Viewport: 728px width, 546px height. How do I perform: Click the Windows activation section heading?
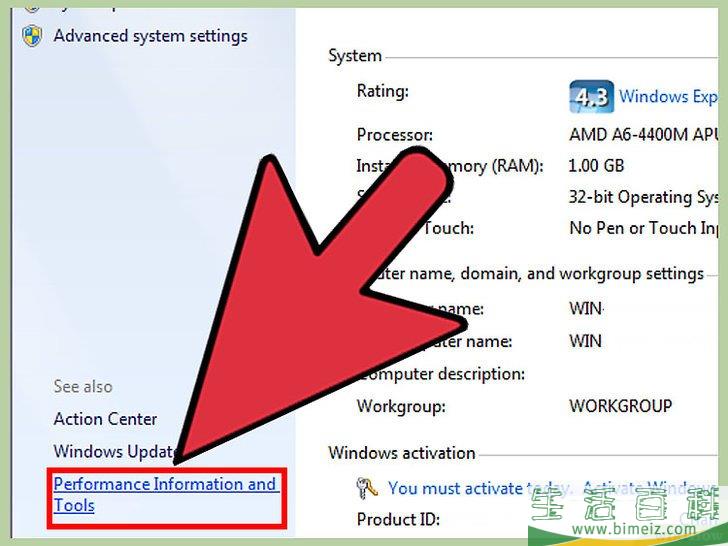pos(402,453)
